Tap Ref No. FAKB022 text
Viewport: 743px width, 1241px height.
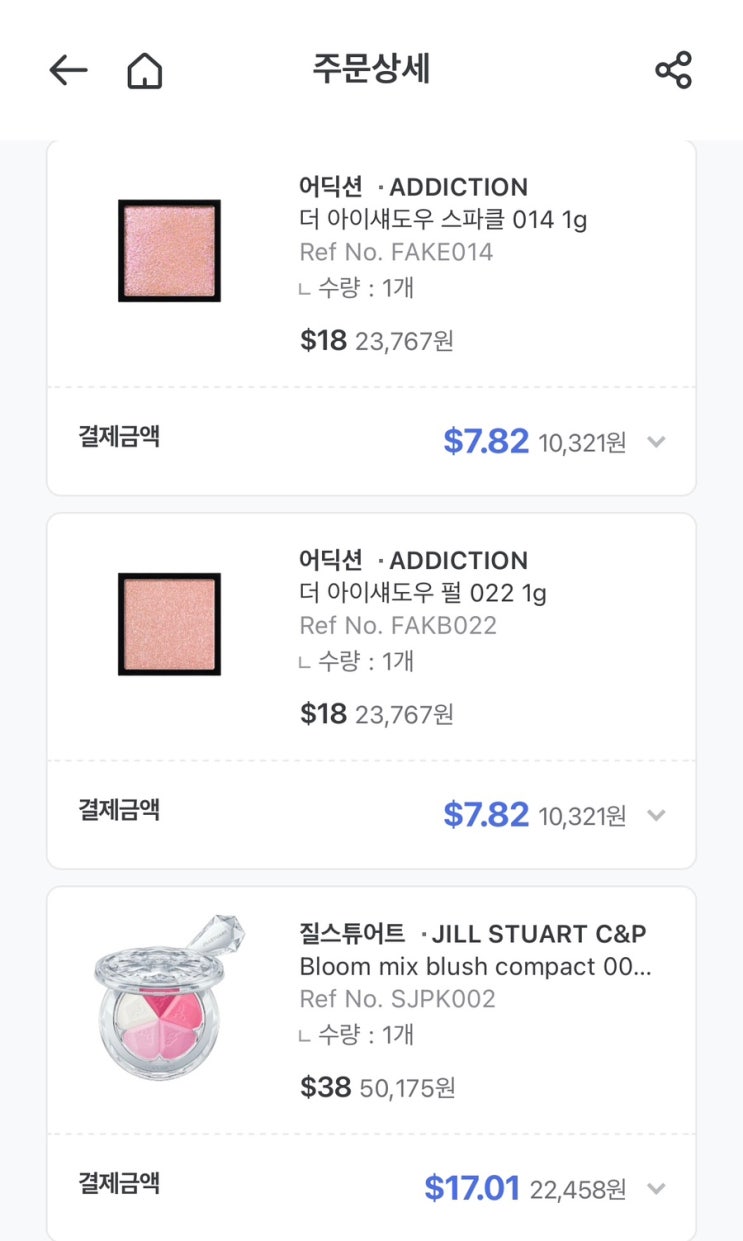click(398, 625)
